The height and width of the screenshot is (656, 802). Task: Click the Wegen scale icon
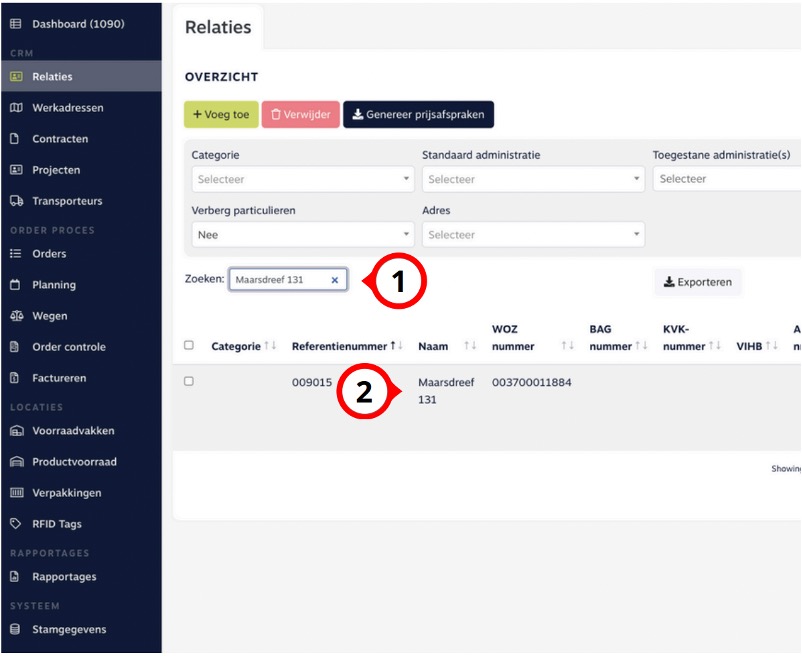click(15, 316)
